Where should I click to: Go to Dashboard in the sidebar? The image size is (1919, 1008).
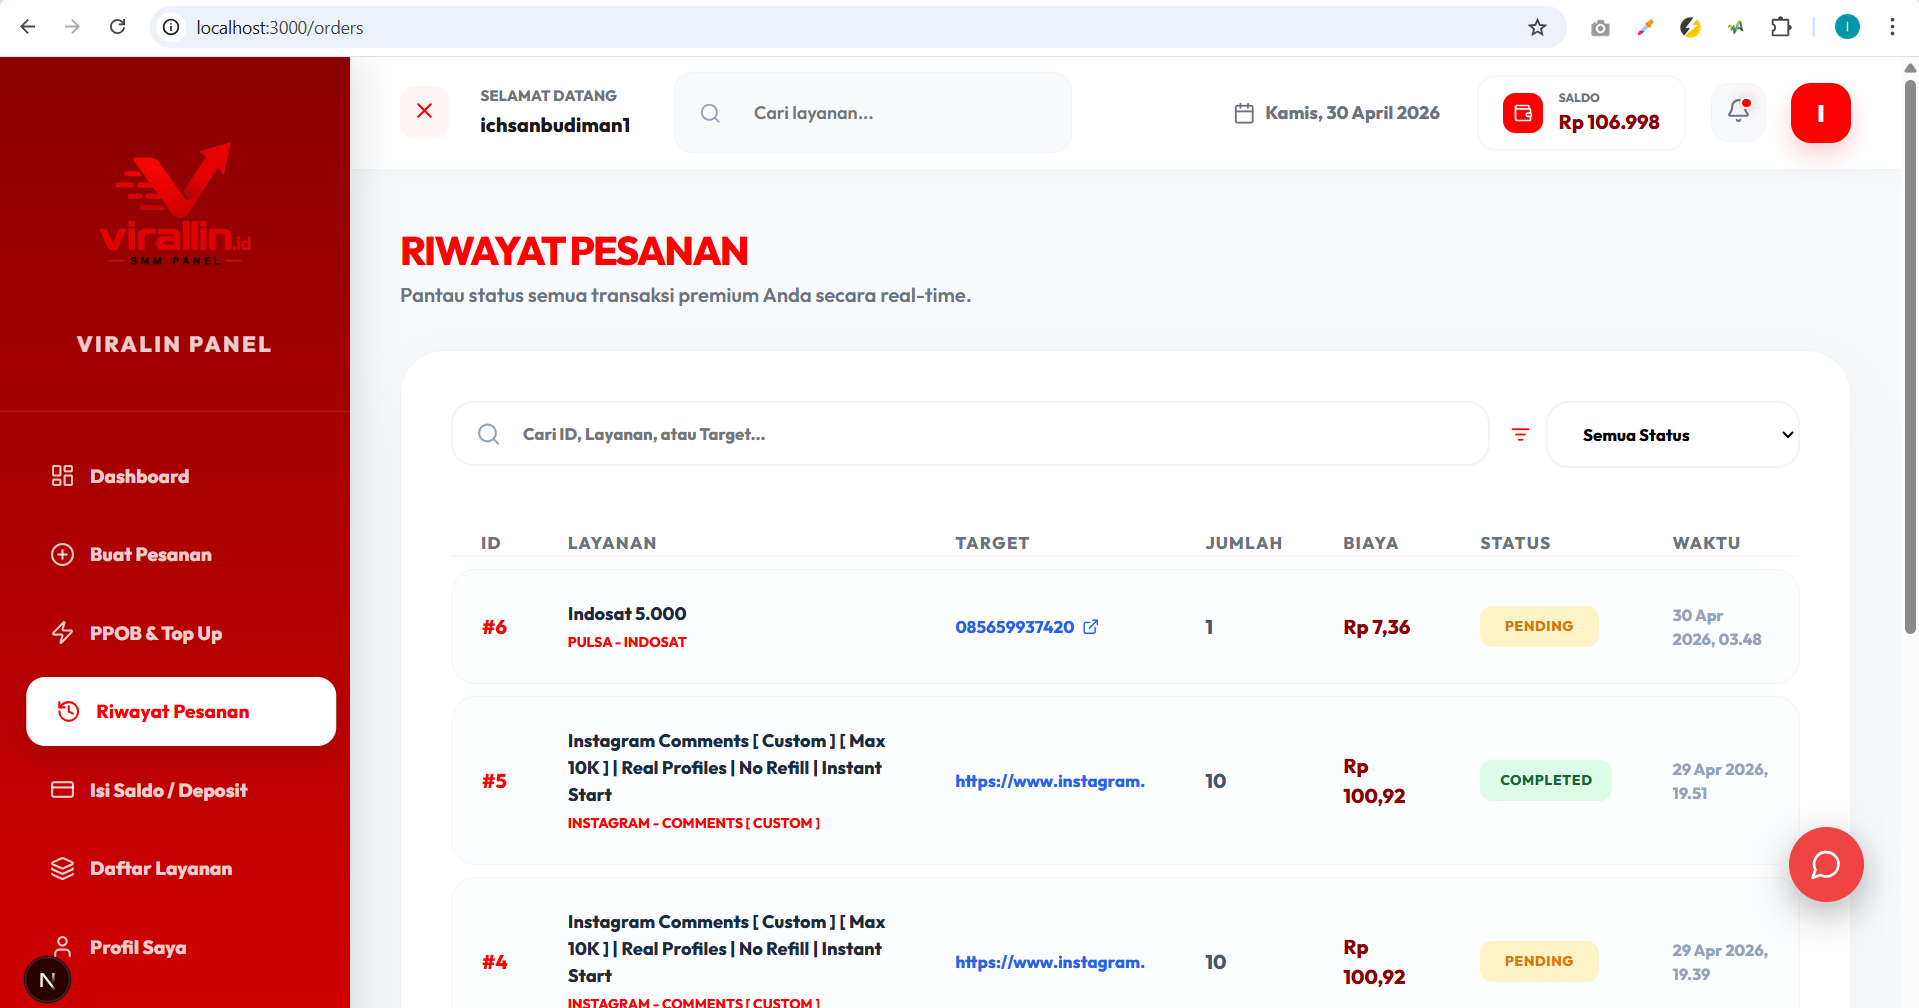[x=139, y=476]
